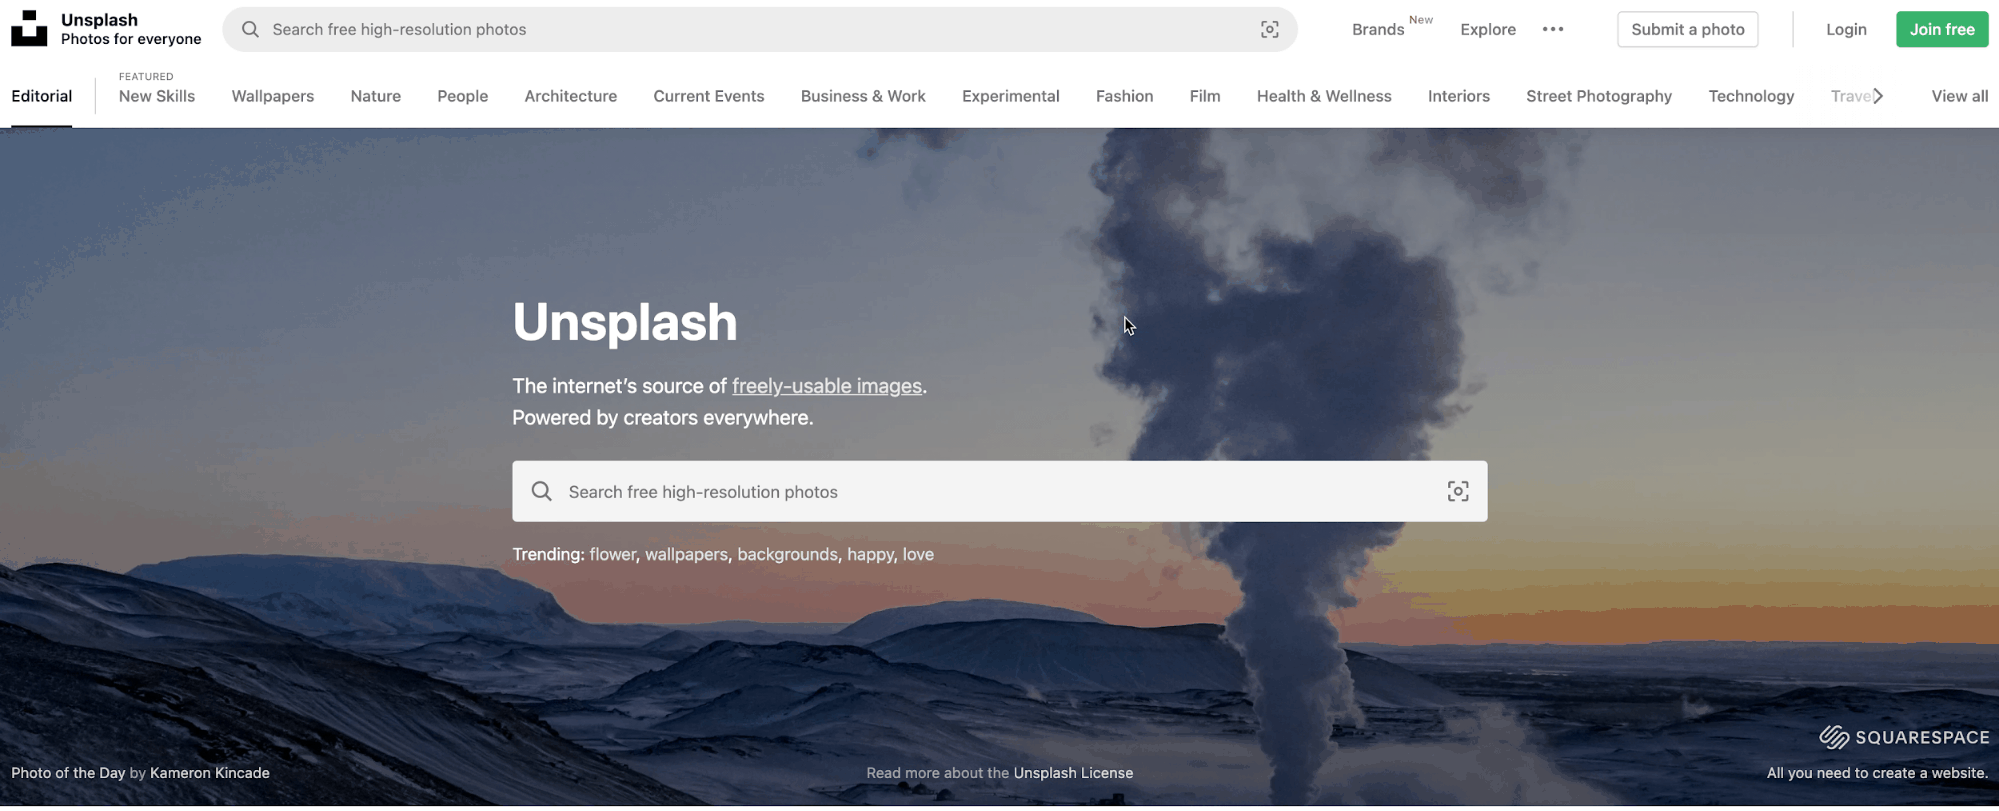Open visual search in the top search bar
This screenshot has width=1999, height=811.
point(1269,29)
